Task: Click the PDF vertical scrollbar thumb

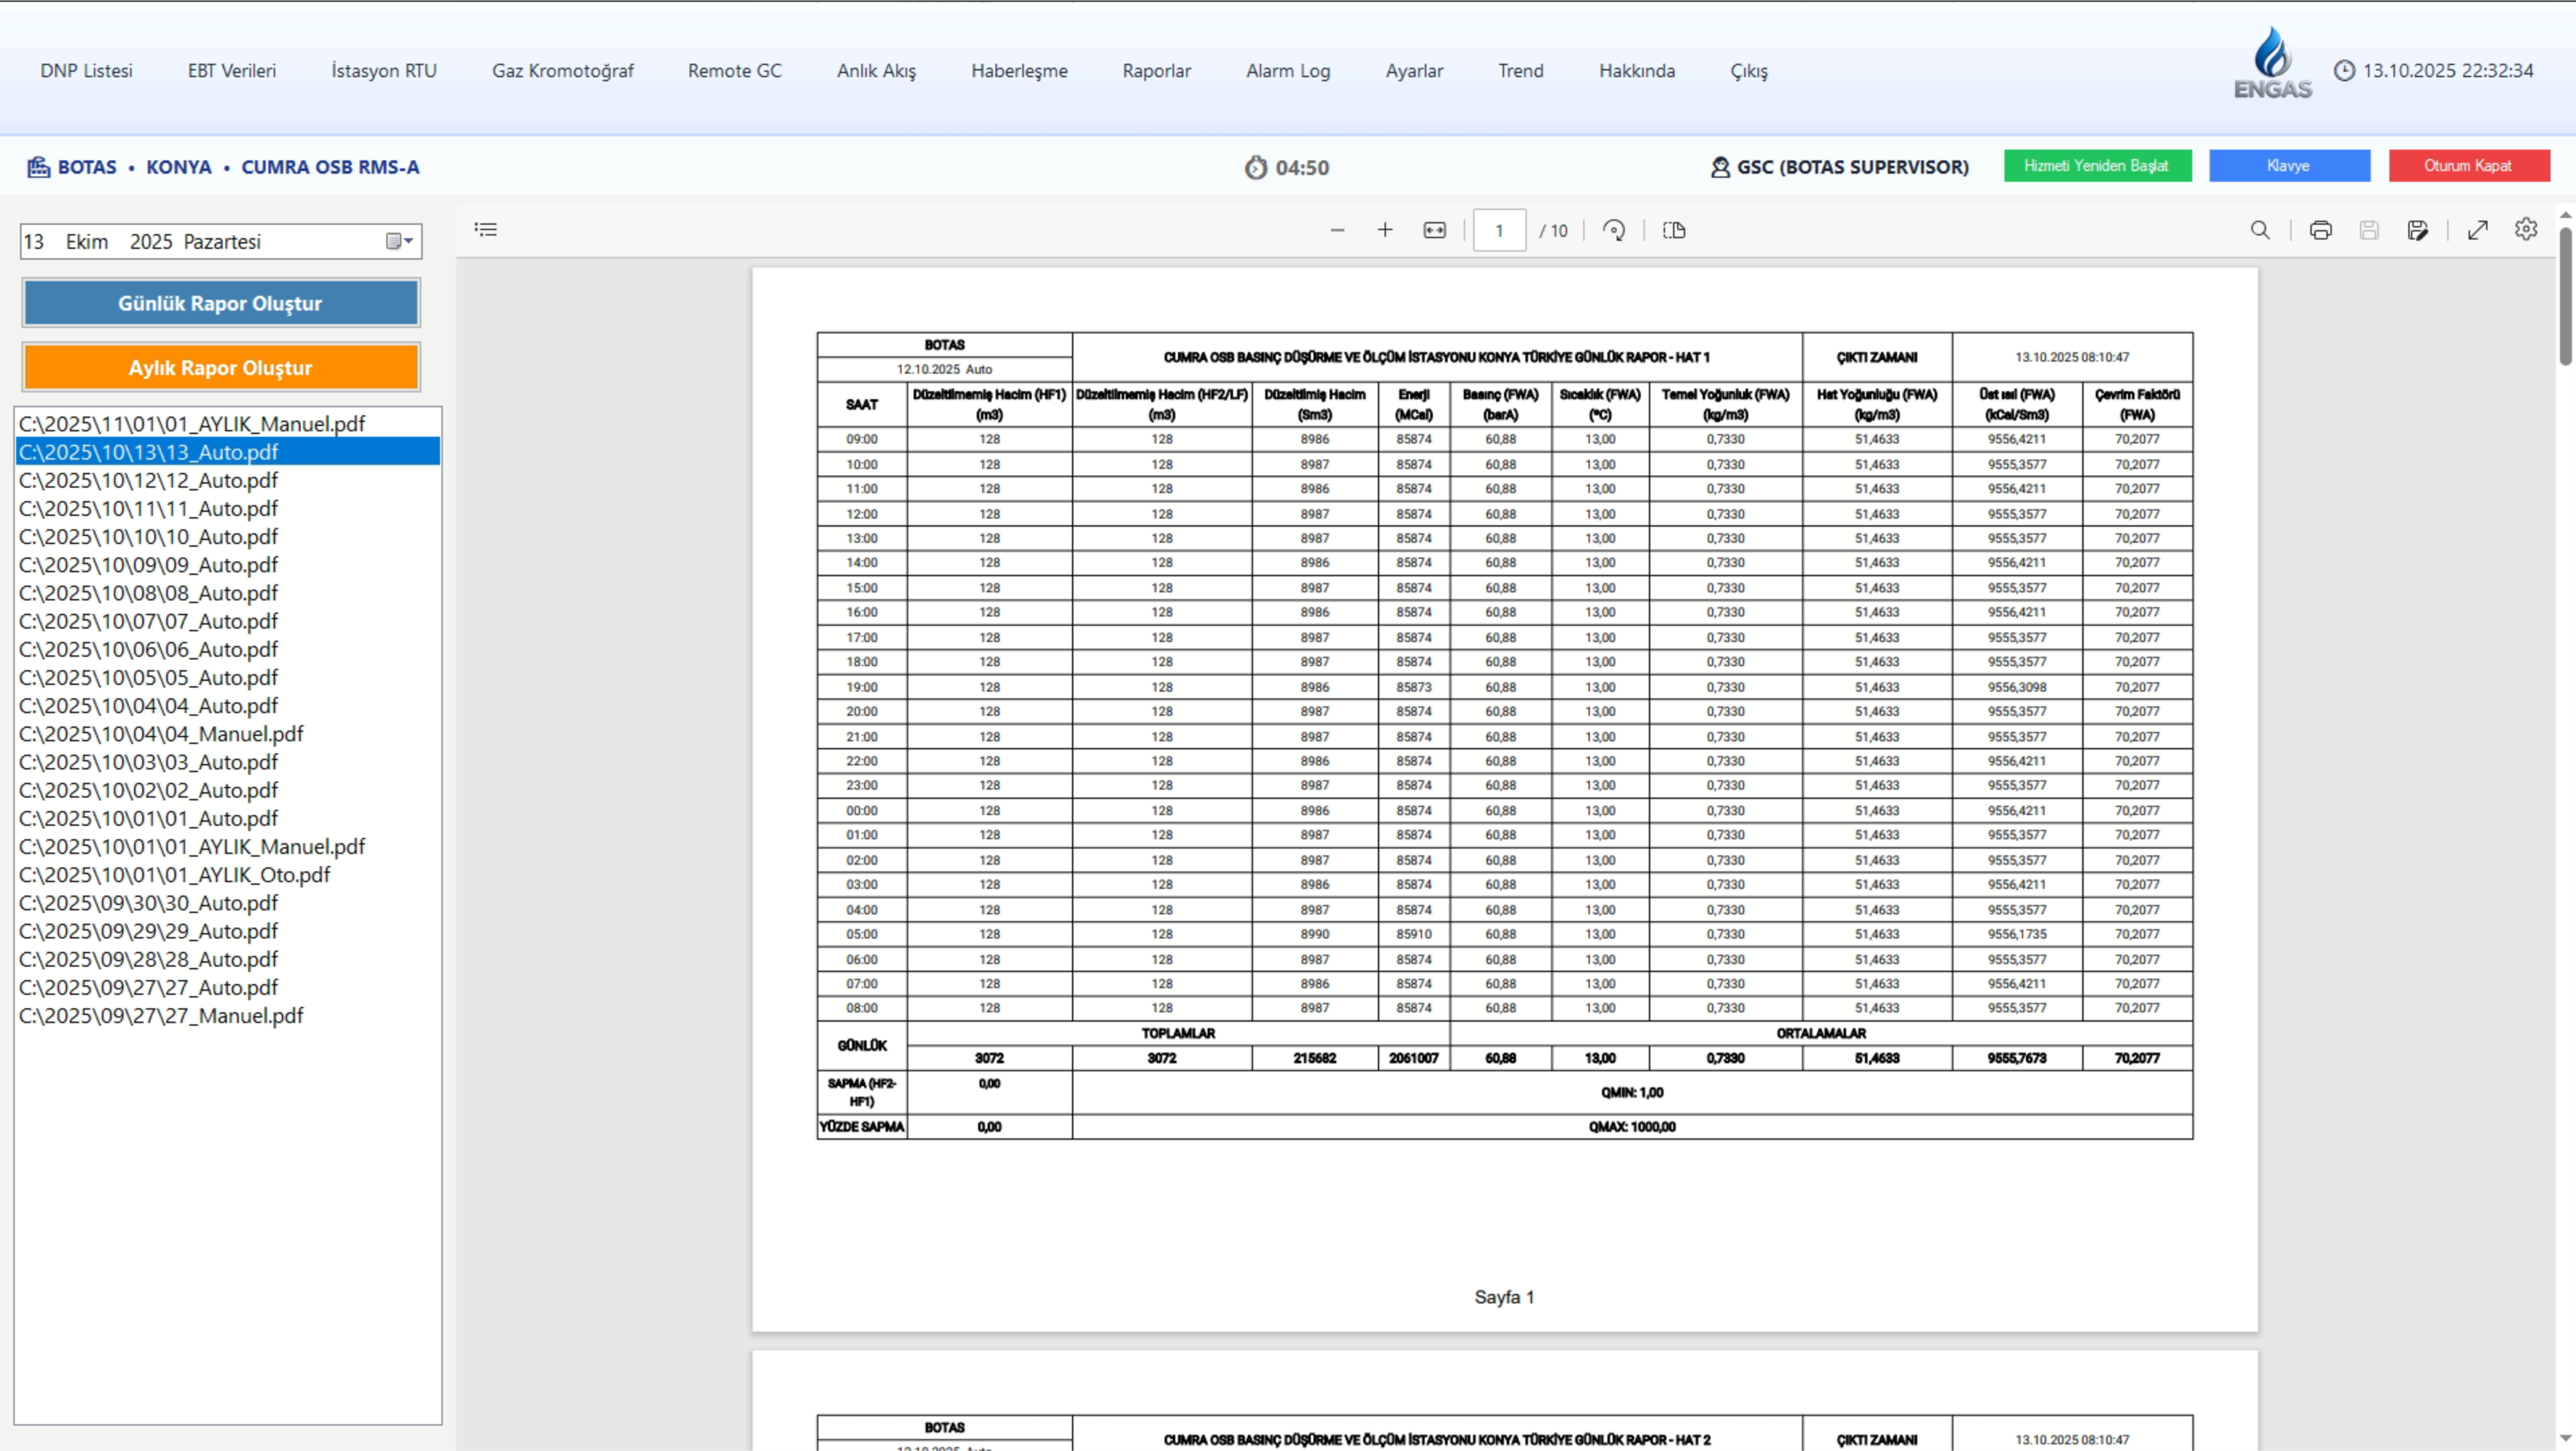Action: click(x=2566, y=295)
